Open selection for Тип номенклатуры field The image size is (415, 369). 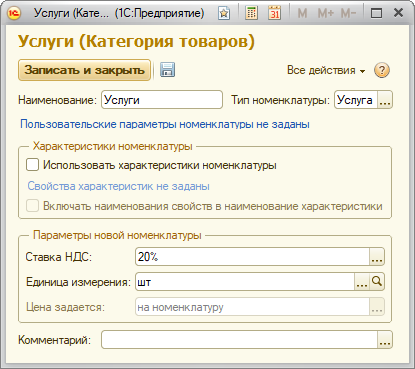pyautogui.click(x=385, y=100)
